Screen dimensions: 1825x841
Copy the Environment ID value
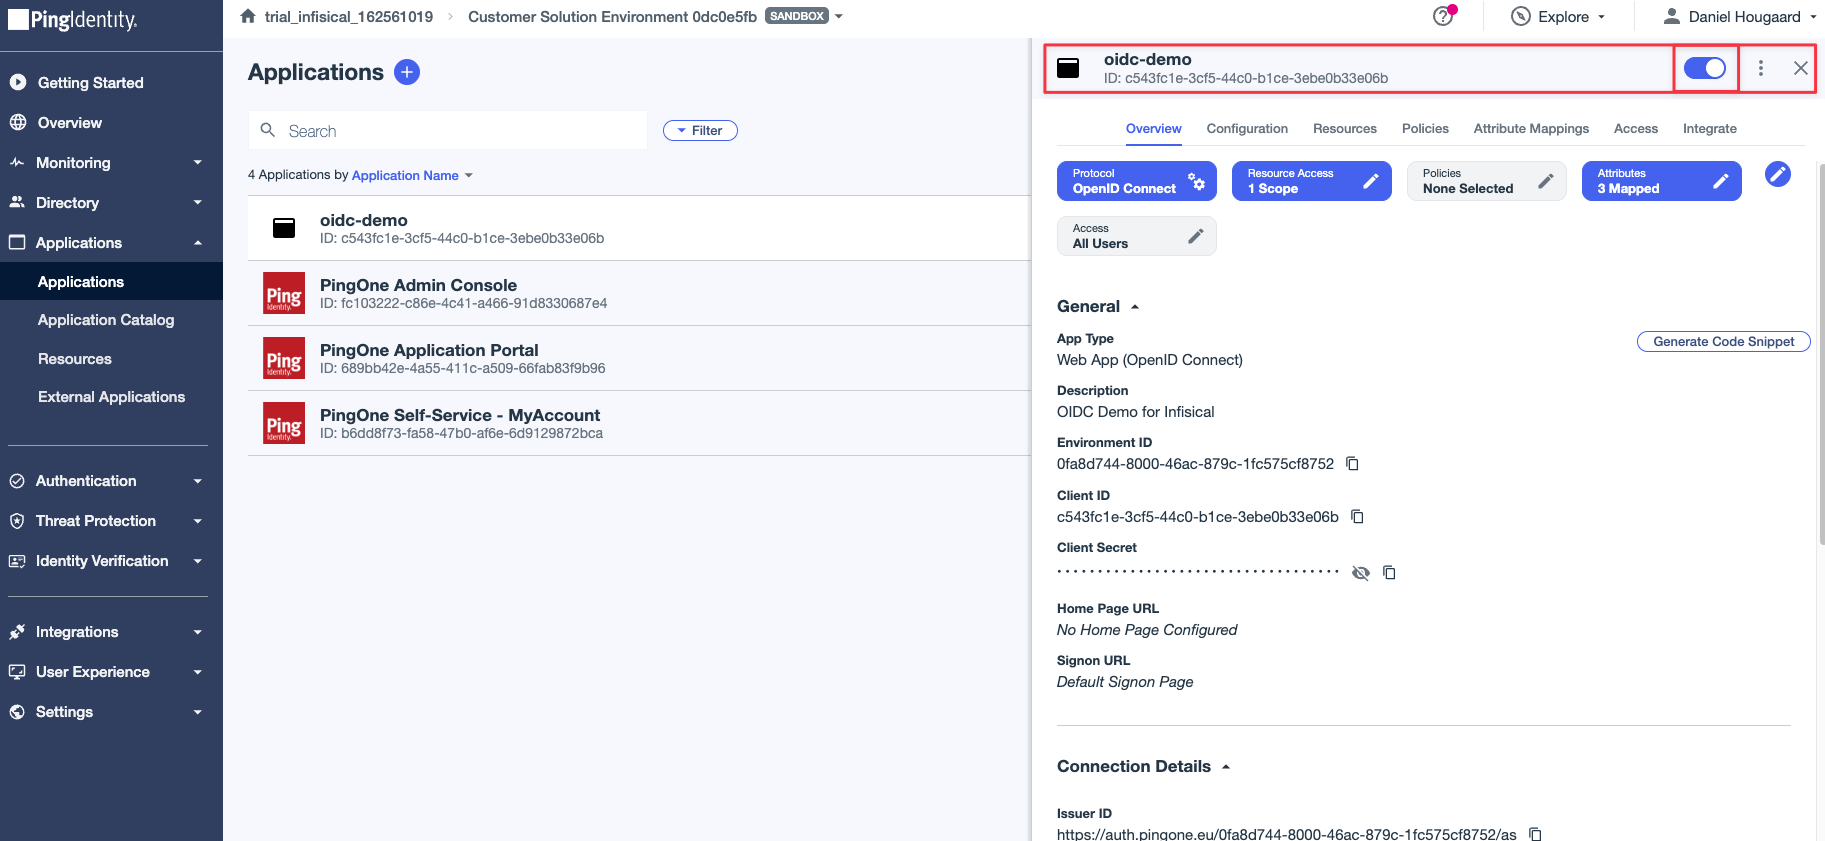pos(1352,464)
